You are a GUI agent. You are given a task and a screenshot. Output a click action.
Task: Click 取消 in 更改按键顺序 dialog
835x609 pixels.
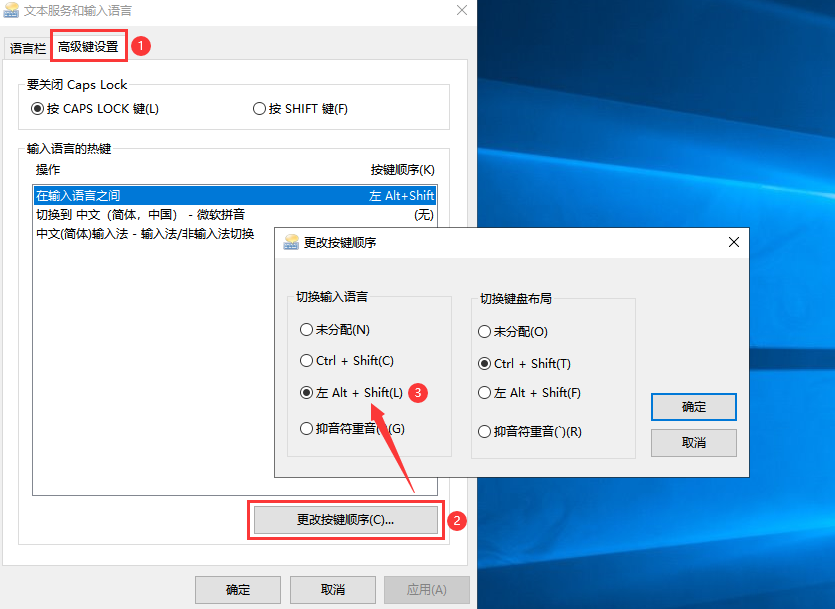(693, 443)
